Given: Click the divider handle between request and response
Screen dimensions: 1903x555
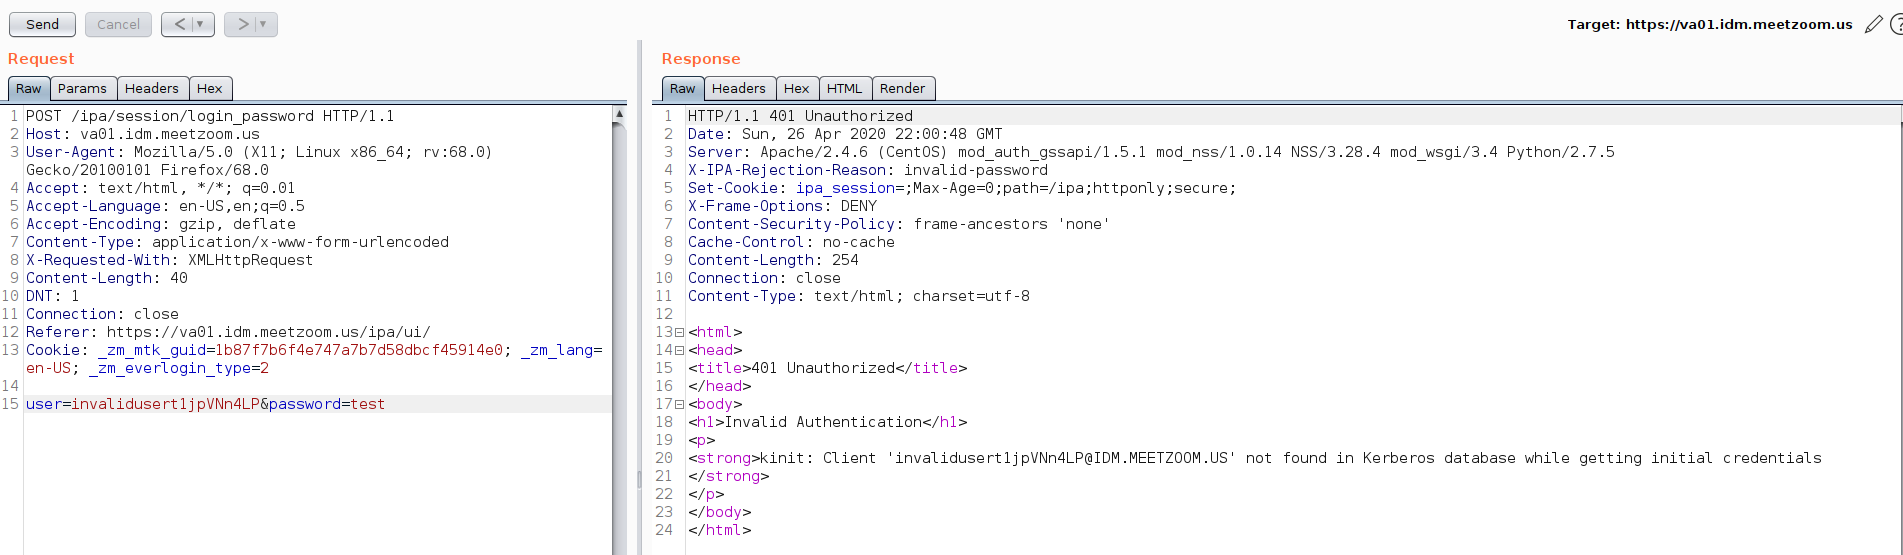Looking at the screenshot, I should coord(639,479).
